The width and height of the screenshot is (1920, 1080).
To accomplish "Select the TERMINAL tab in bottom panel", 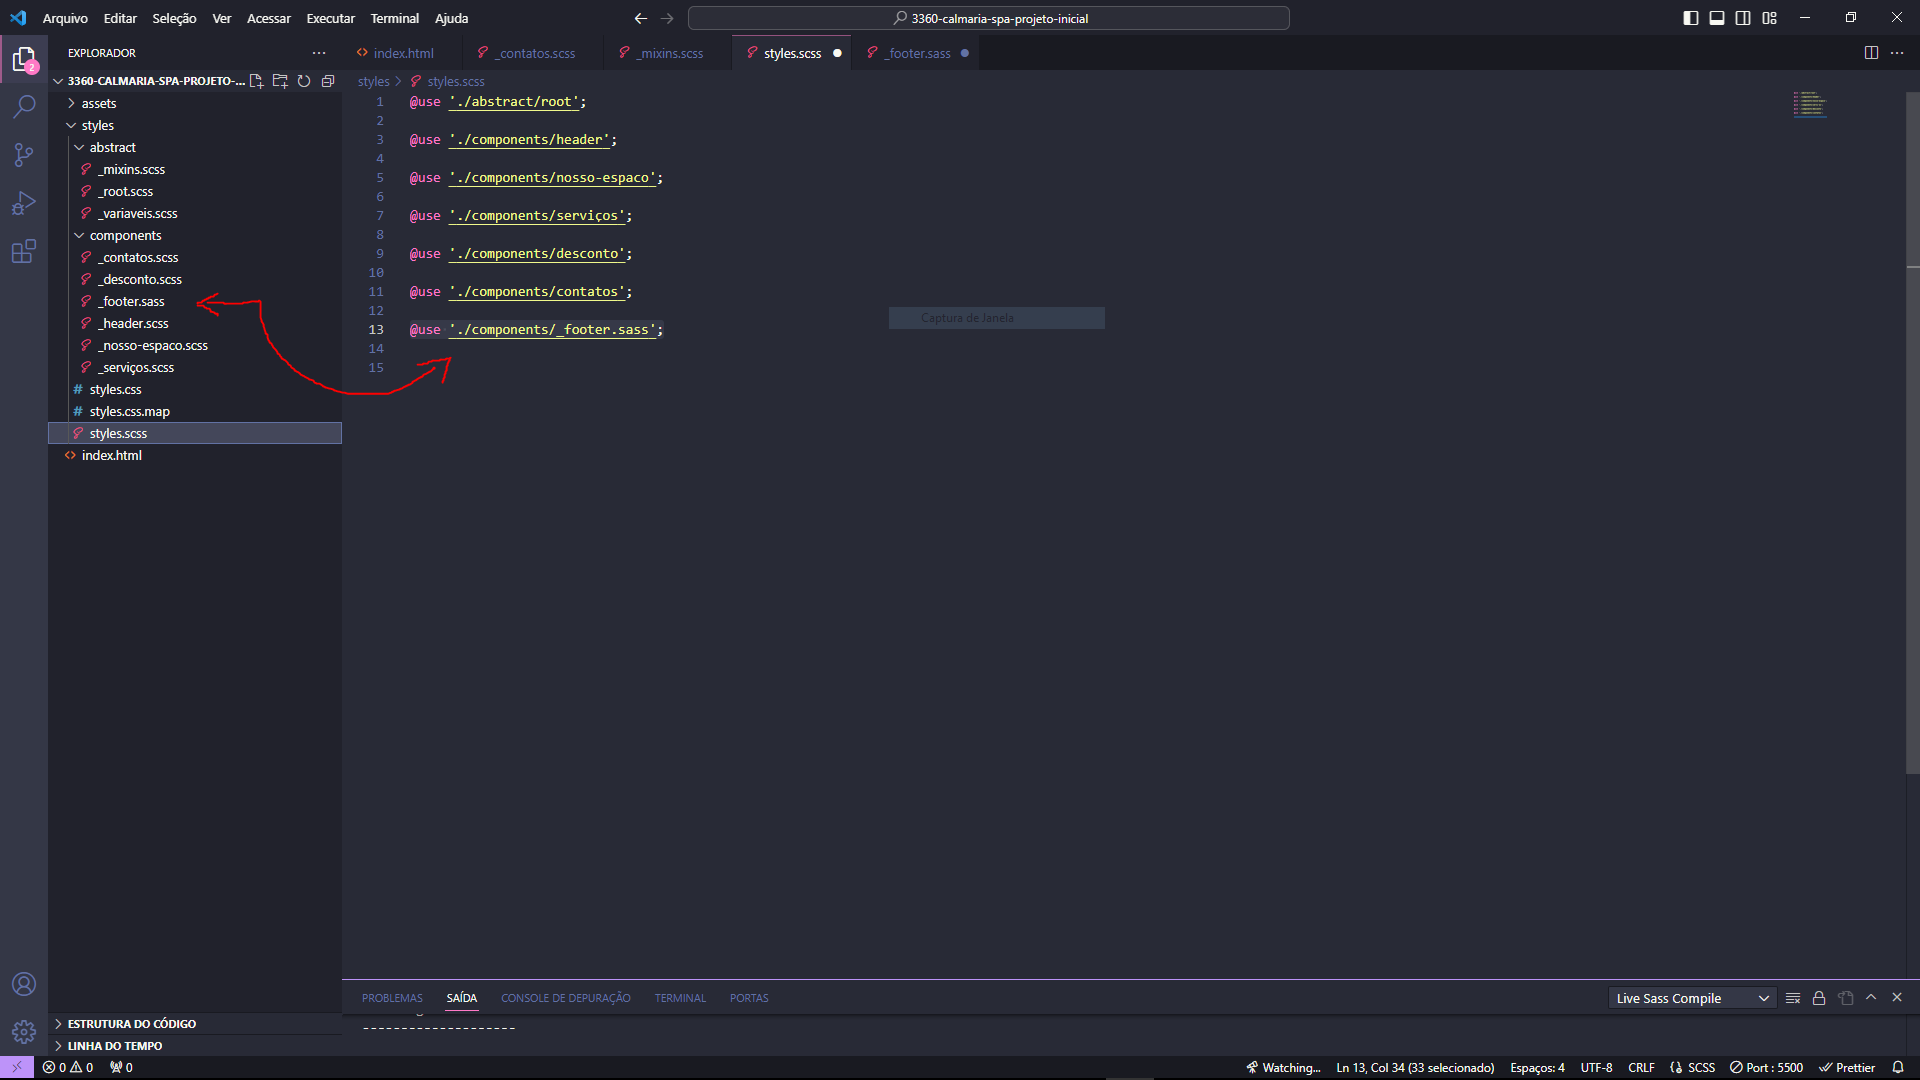I will tap(679, 998).
